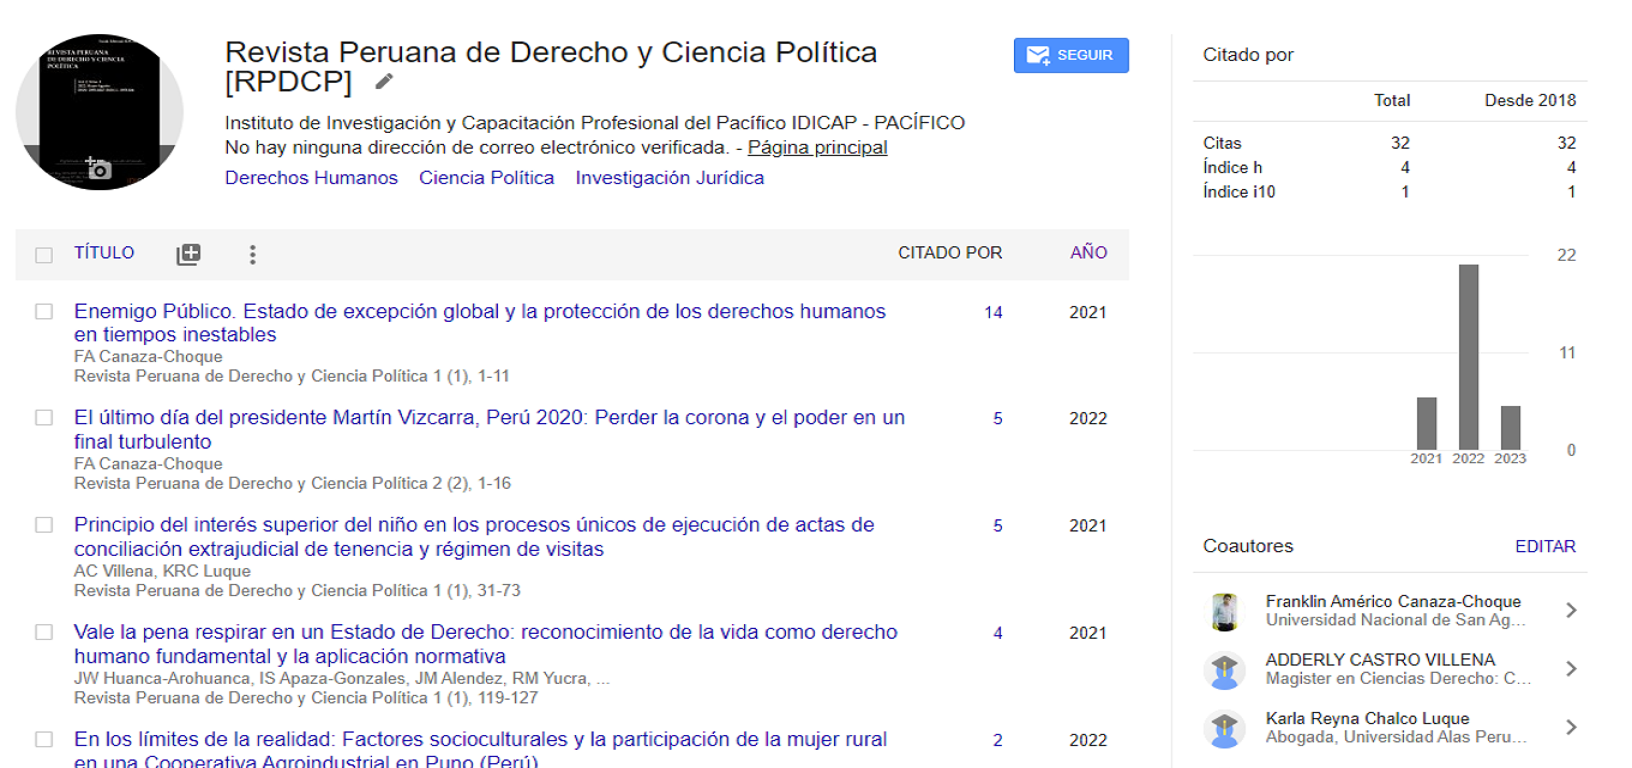The image size is (1632, 768).
Task: Click the SEGUIR follow button
Action: pyautogui.click(x=1071, y=55)
